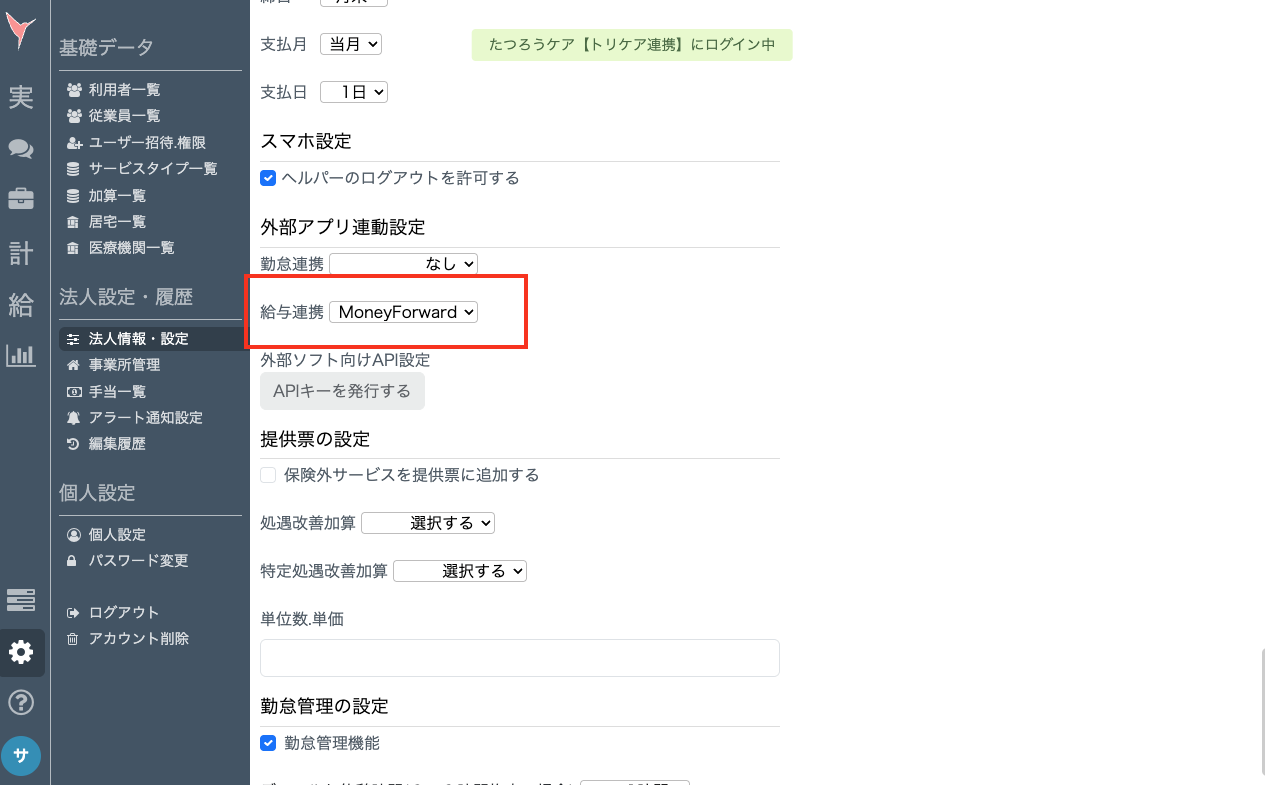Open the 支払日 dropdown showing 1日
1265x785 pixels.
click(x=353, y=91)
